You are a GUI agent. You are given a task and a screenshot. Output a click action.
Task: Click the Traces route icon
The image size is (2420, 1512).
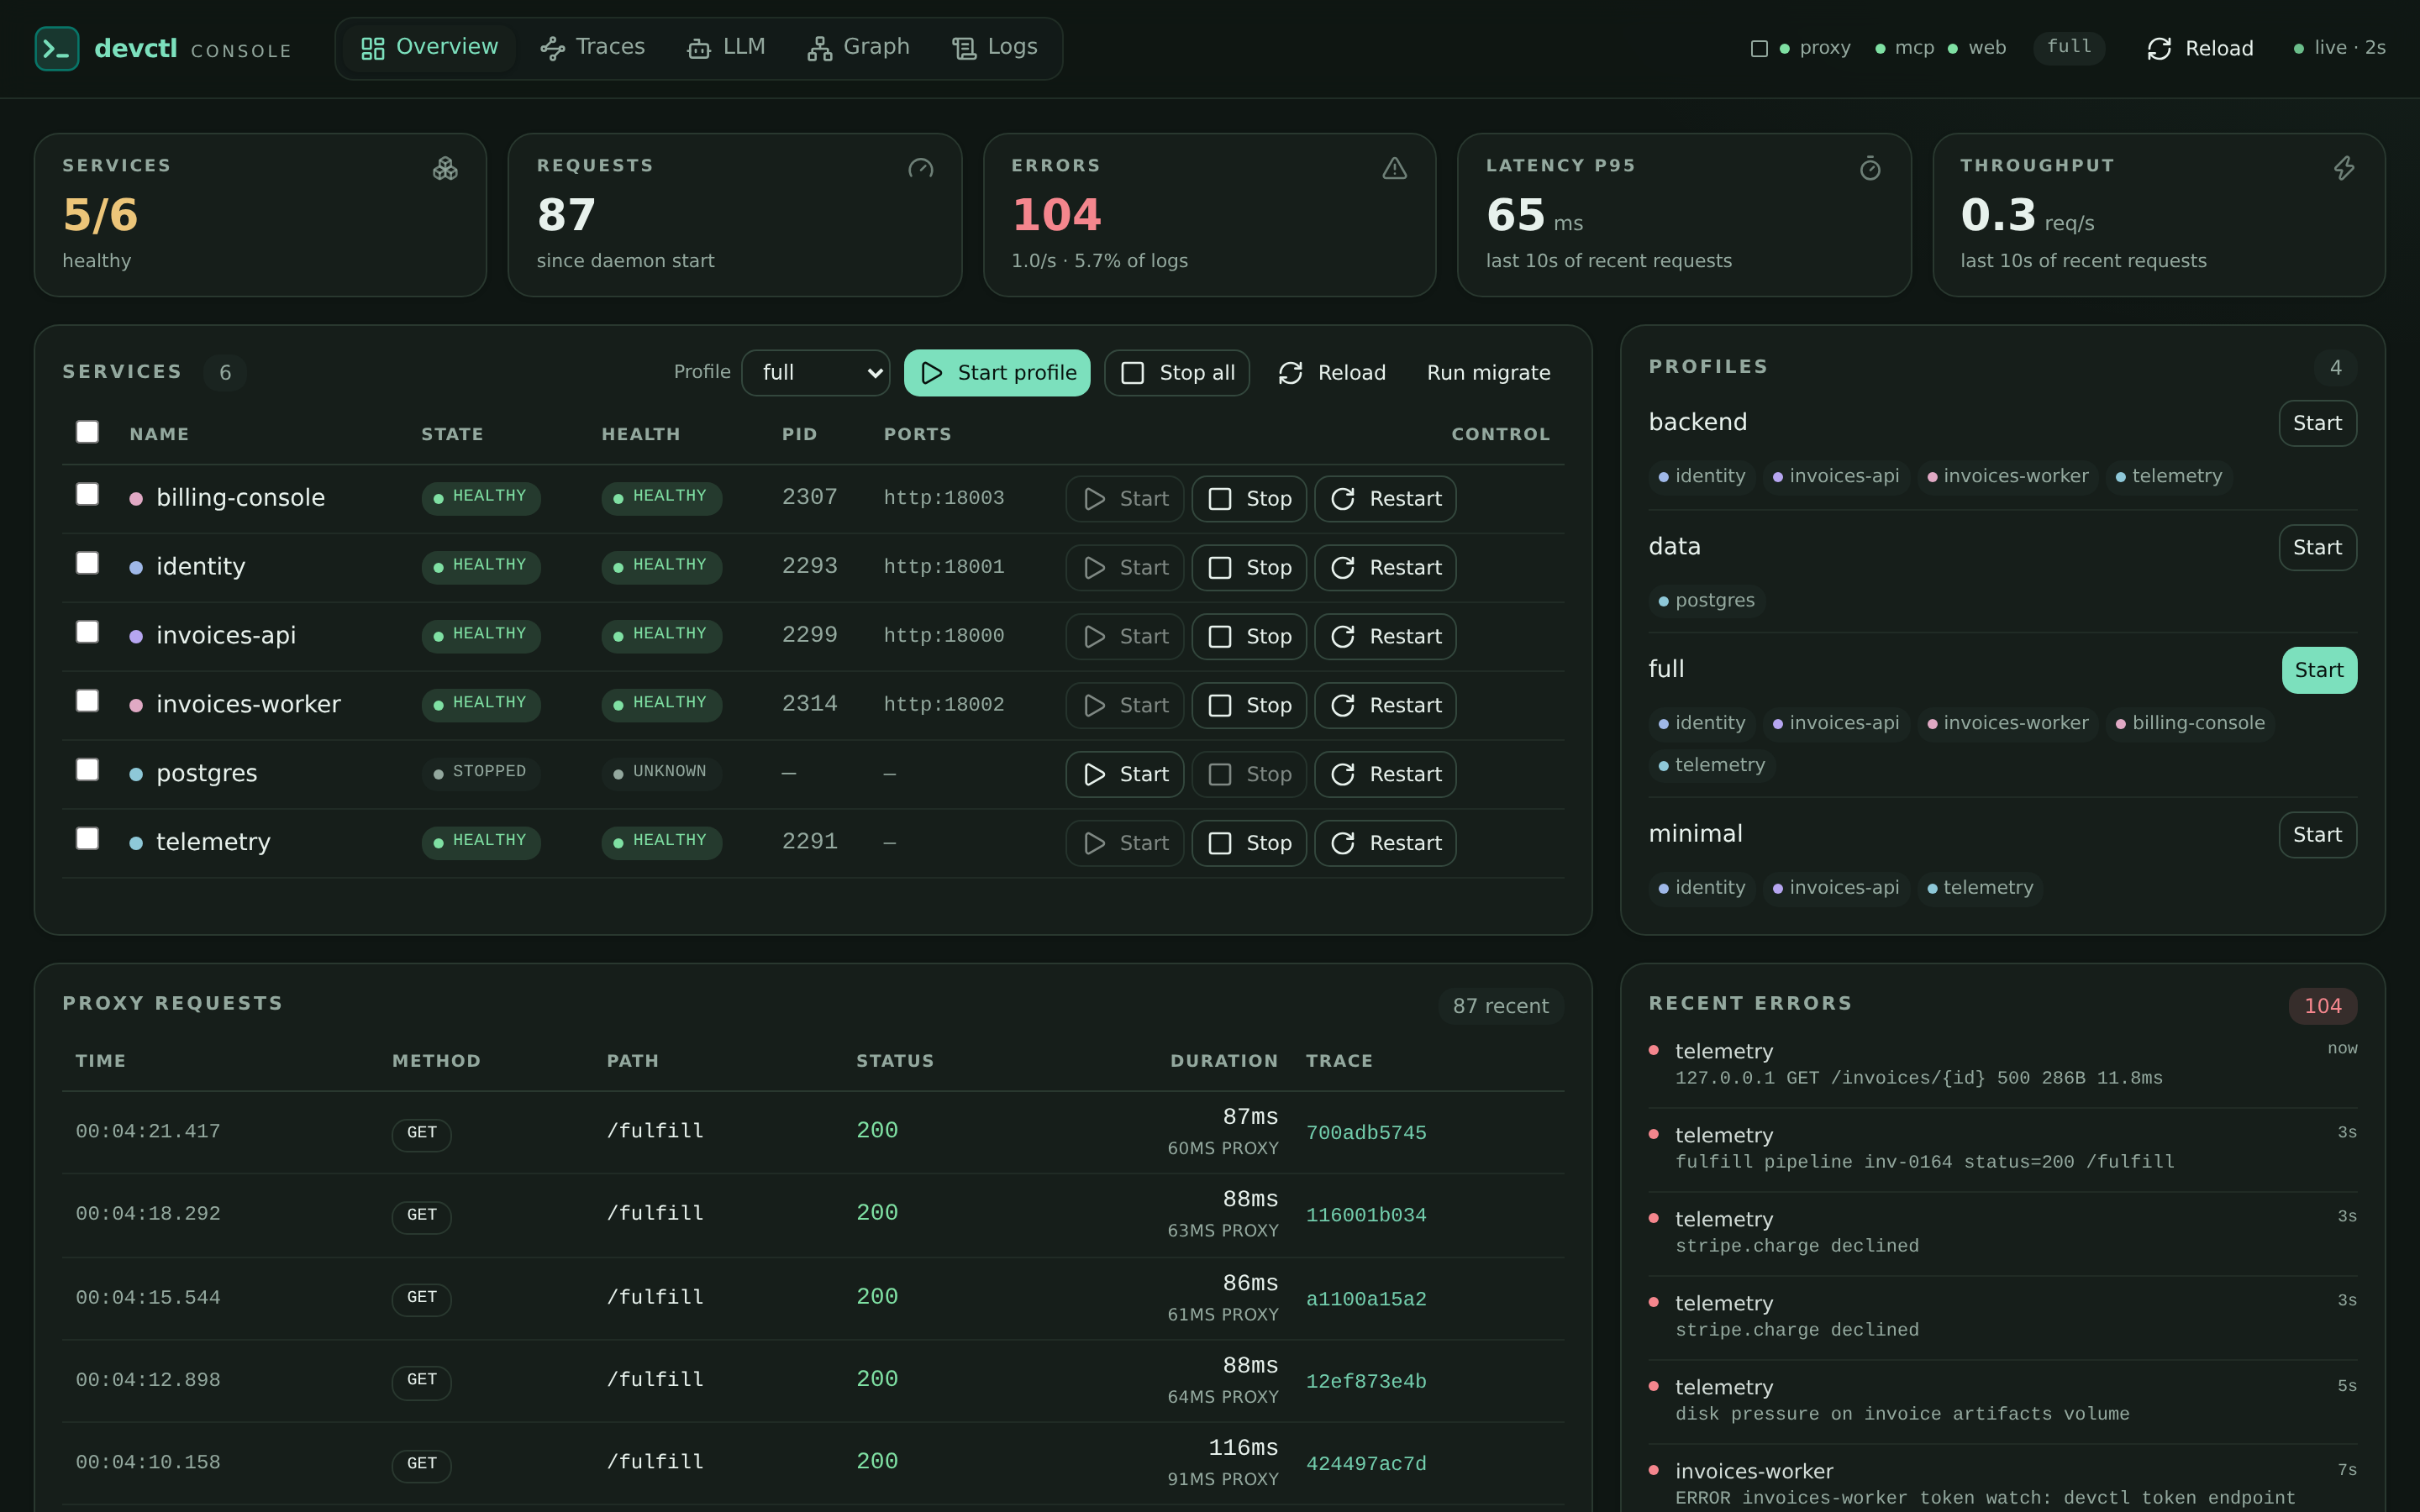click(552, 48)
